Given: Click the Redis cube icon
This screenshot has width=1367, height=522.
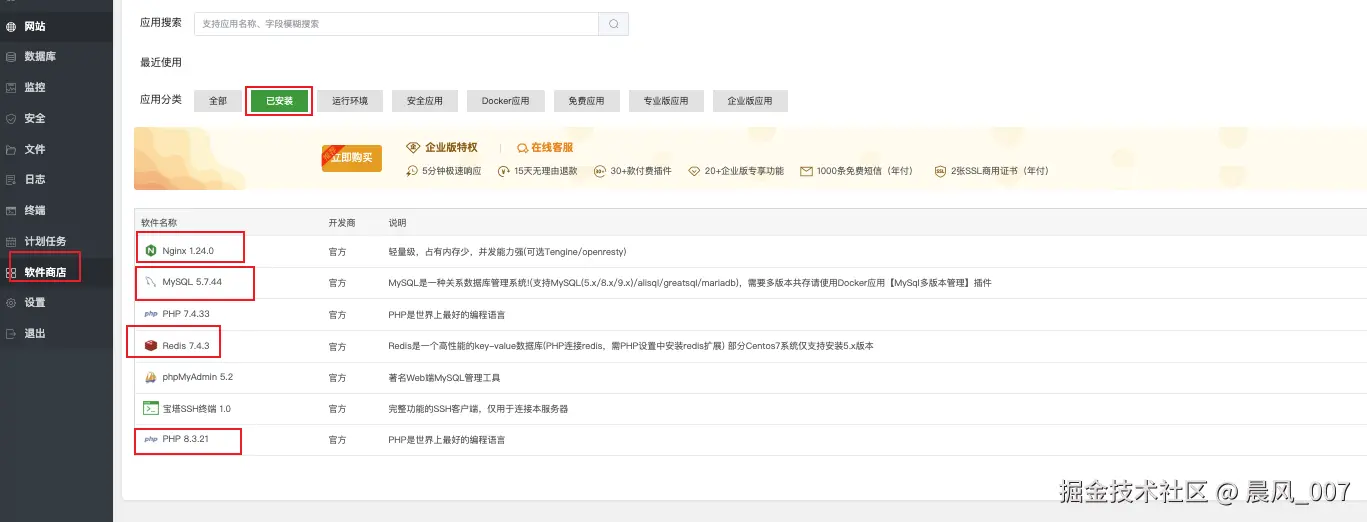Looking at the screenshot, I should click(151, 345).
